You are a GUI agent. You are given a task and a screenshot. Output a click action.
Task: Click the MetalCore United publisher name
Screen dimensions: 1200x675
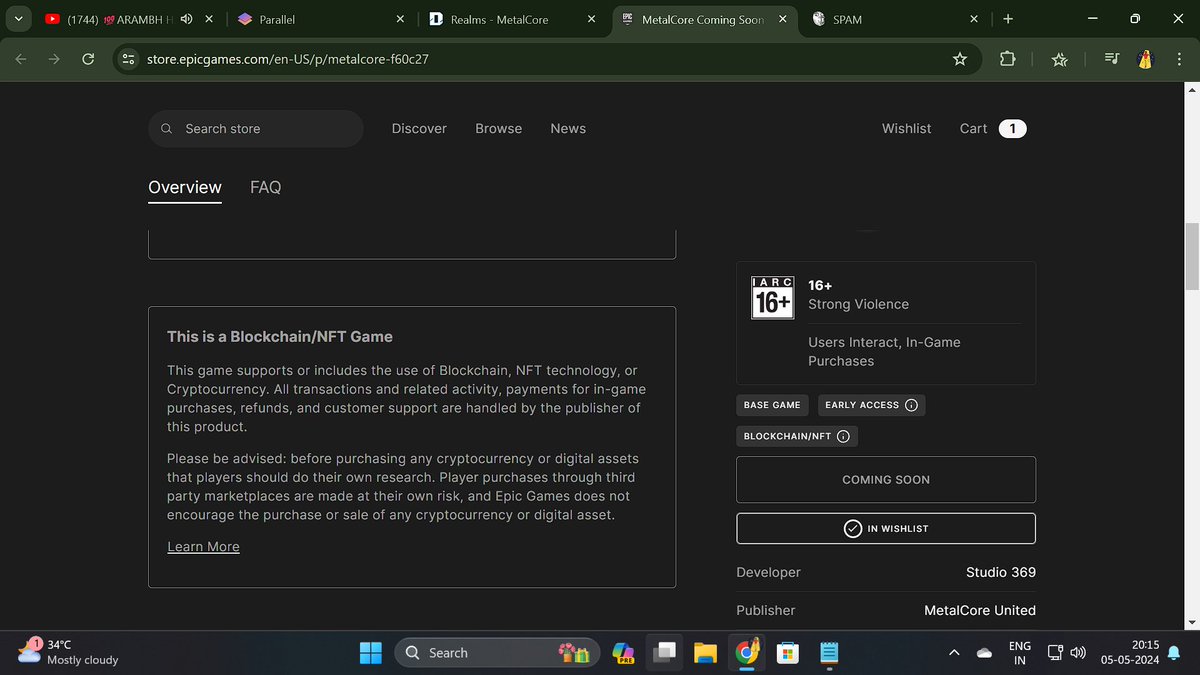[x=980, y=610]
